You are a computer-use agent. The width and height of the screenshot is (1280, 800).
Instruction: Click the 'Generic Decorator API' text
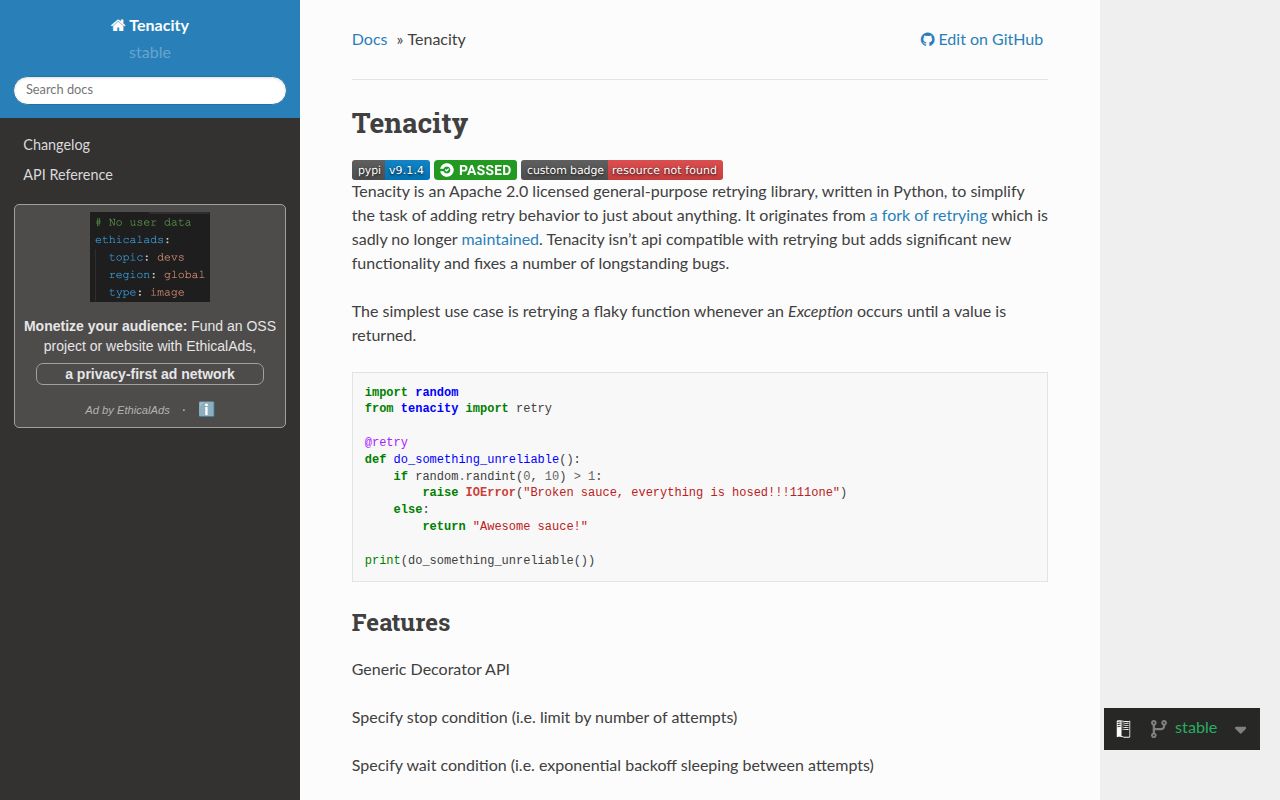click(x=431, y=670)
